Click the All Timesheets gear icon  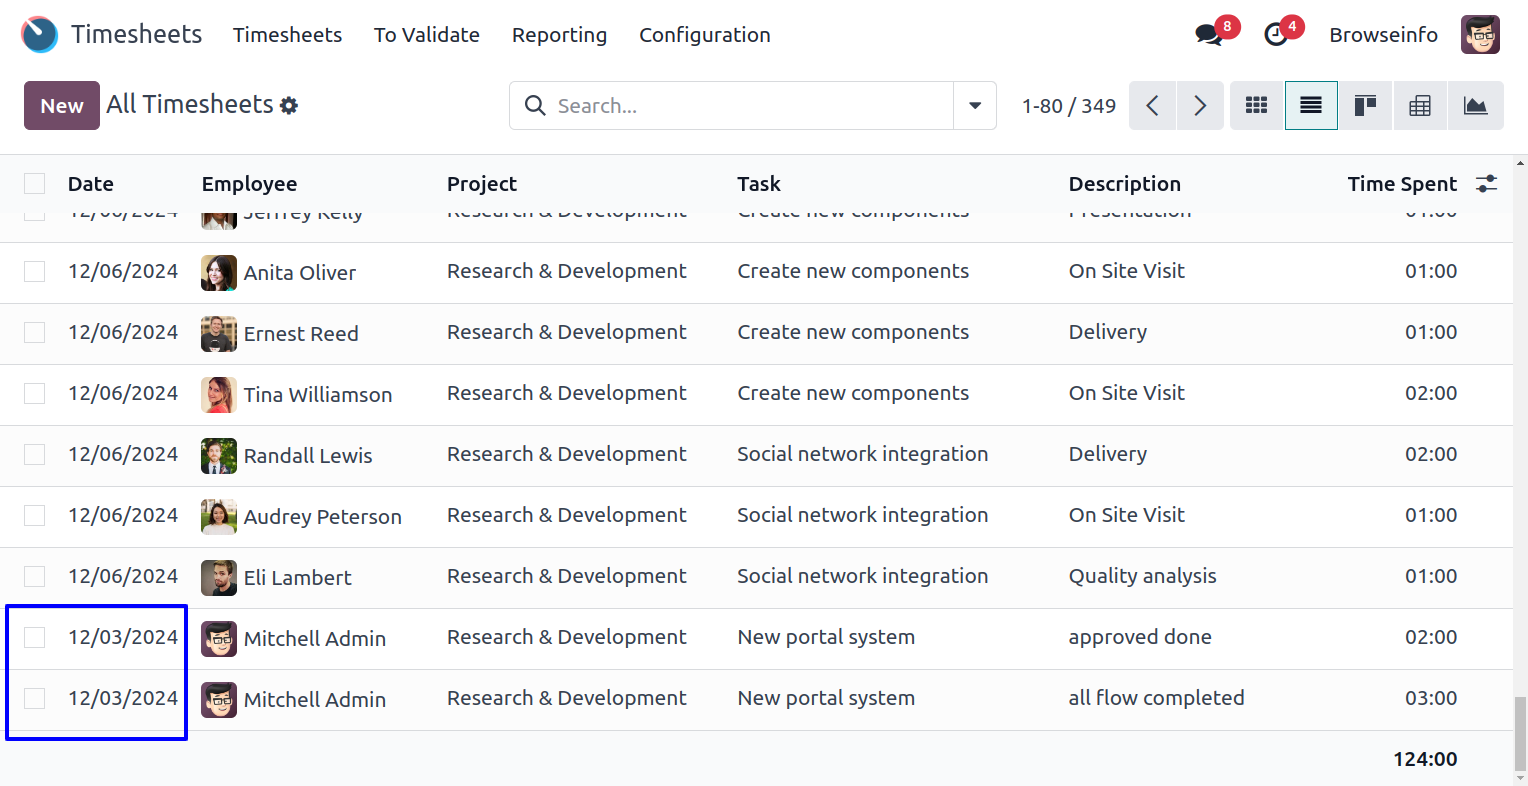289,106
